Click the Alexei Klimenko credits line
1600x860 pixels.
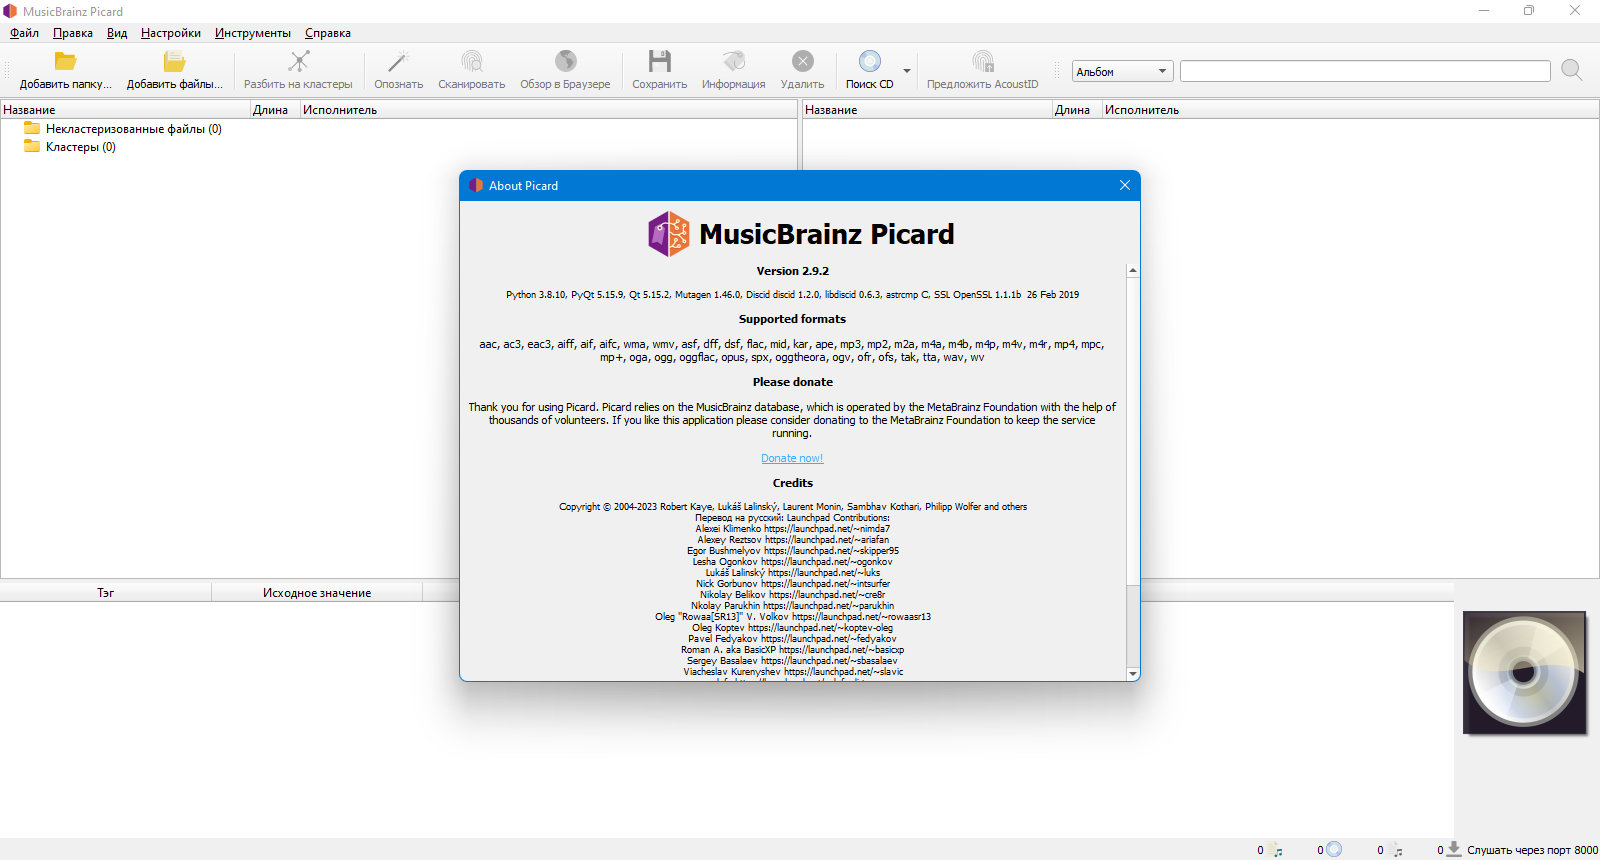point(792,529)
